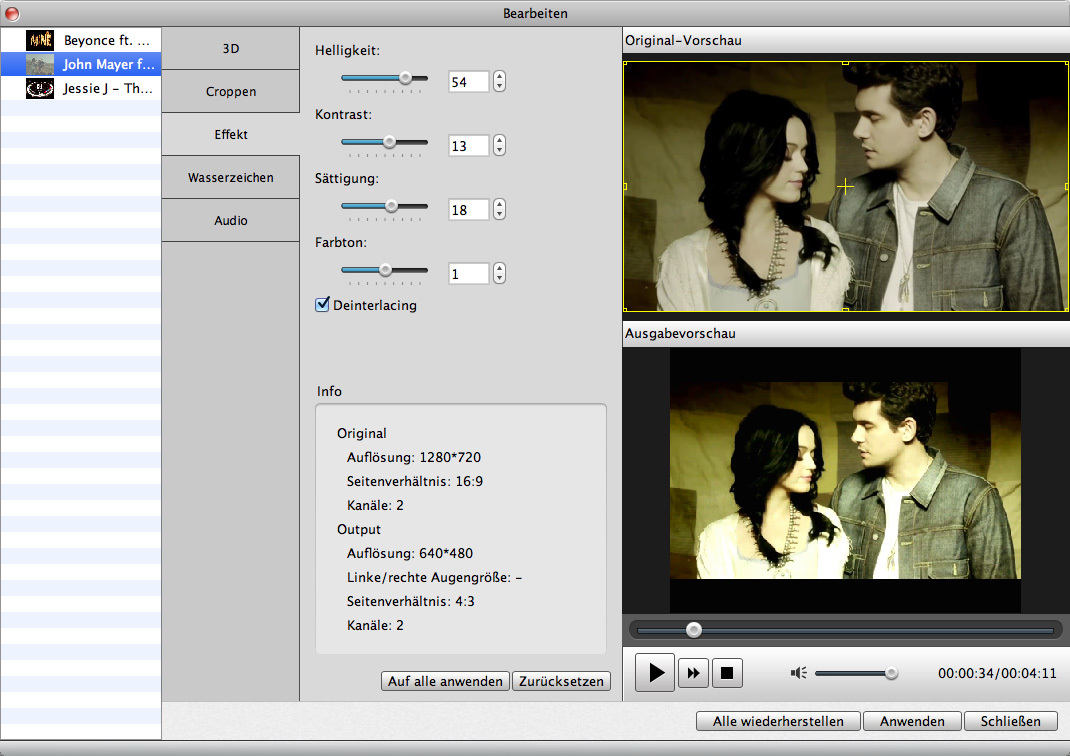Image resolution: width=1070 pixels, height=756 pixels.
Task: Click the Helligkeit stepper arrows
Action: click(x=500, y=81)
